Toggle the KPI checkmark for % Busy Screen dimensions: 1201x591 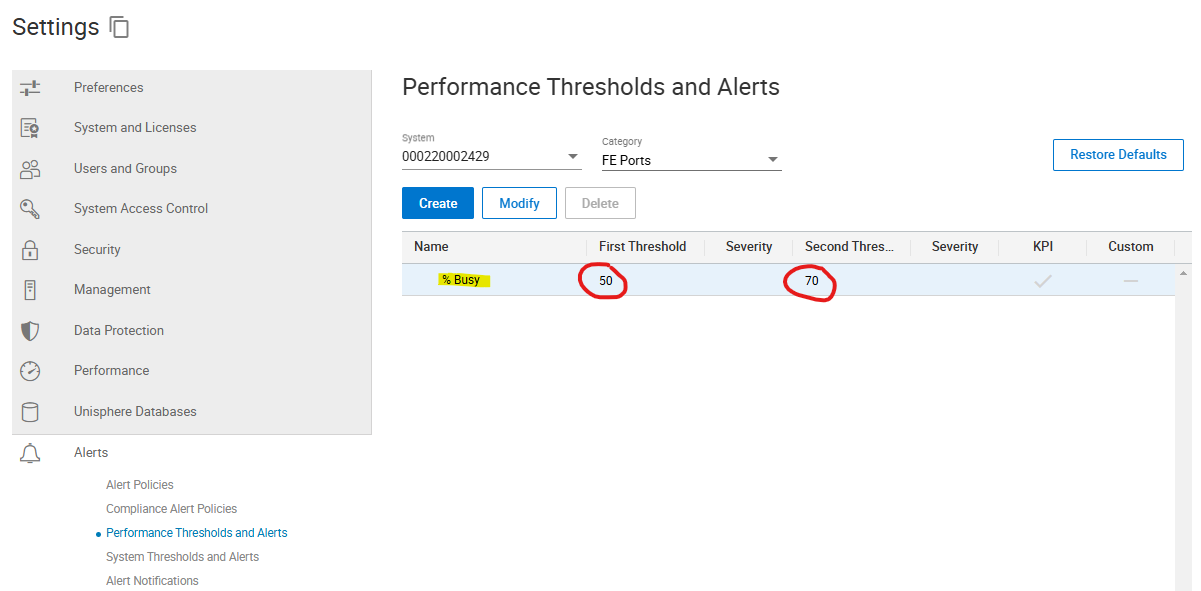click(x=1043, y=281)
